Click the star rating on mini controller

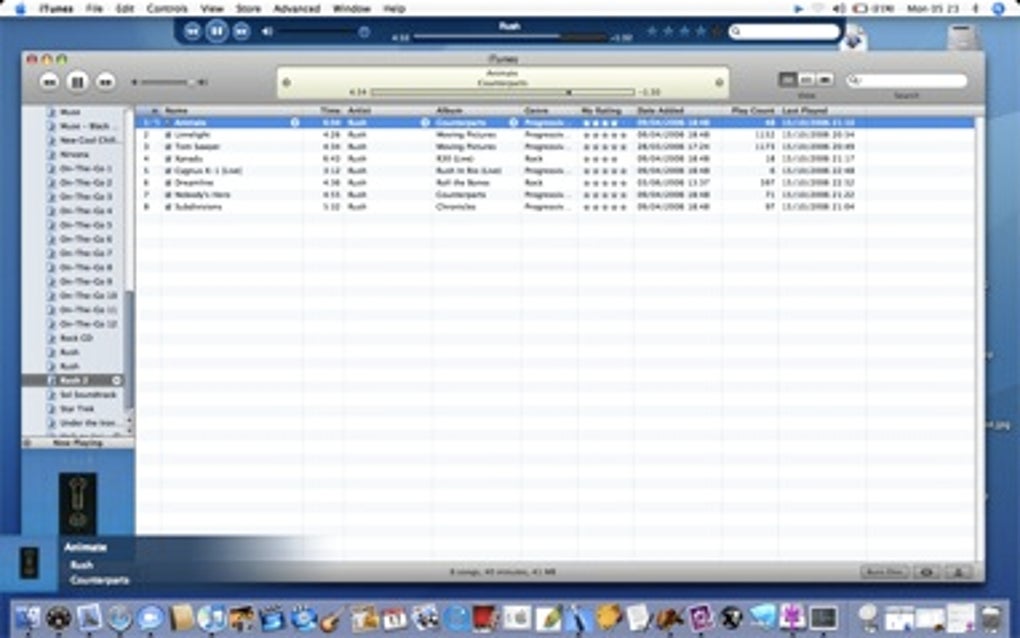pyautogui.click(x=684, y=31)
